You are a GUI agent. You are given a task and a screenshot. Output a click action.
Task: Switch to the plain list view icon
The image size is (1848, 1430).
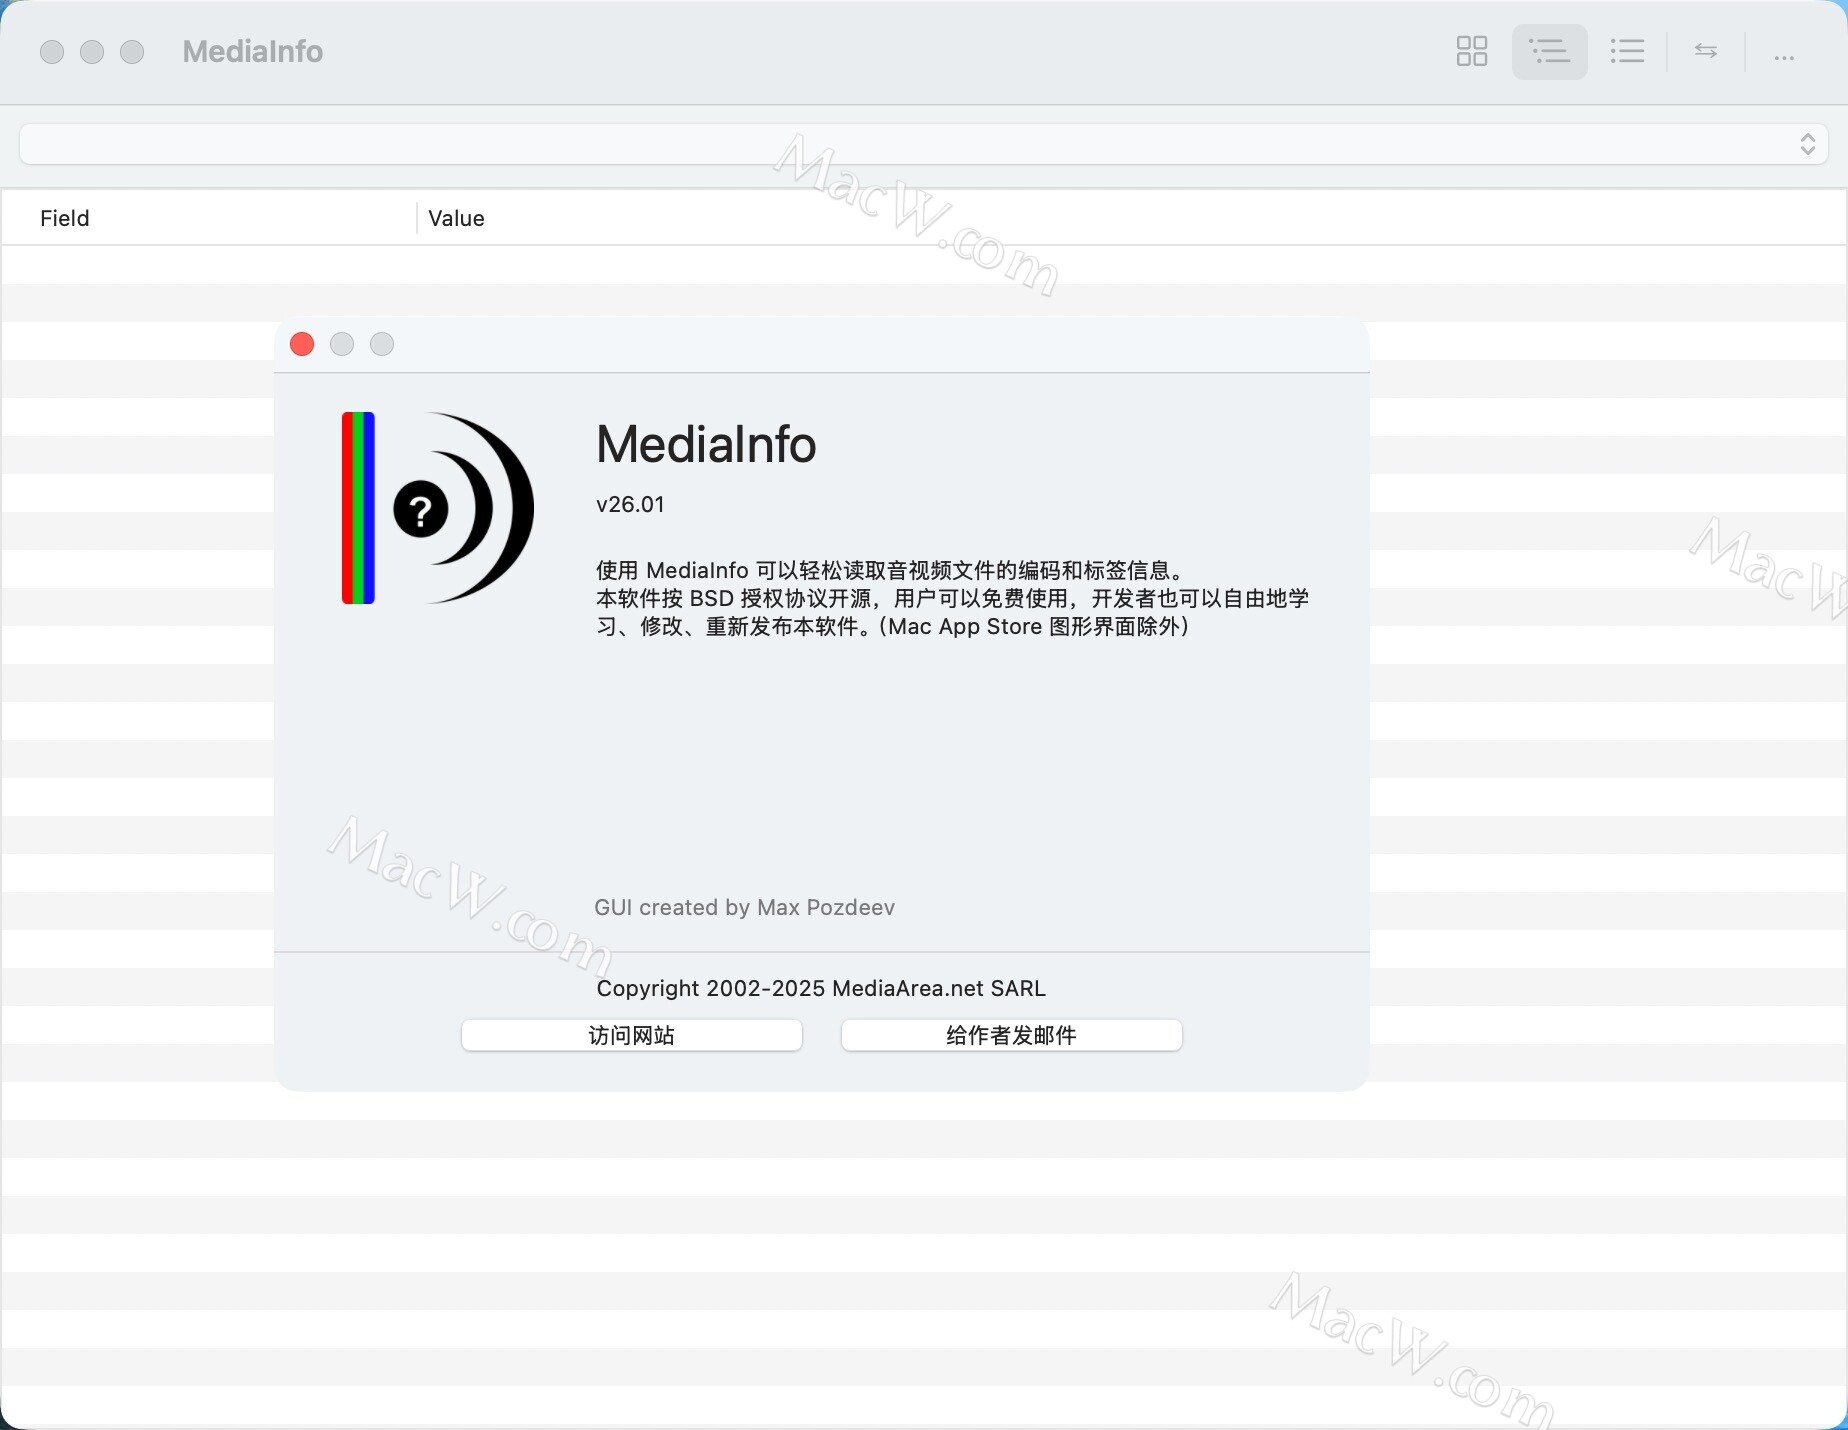coord(1627,52)
